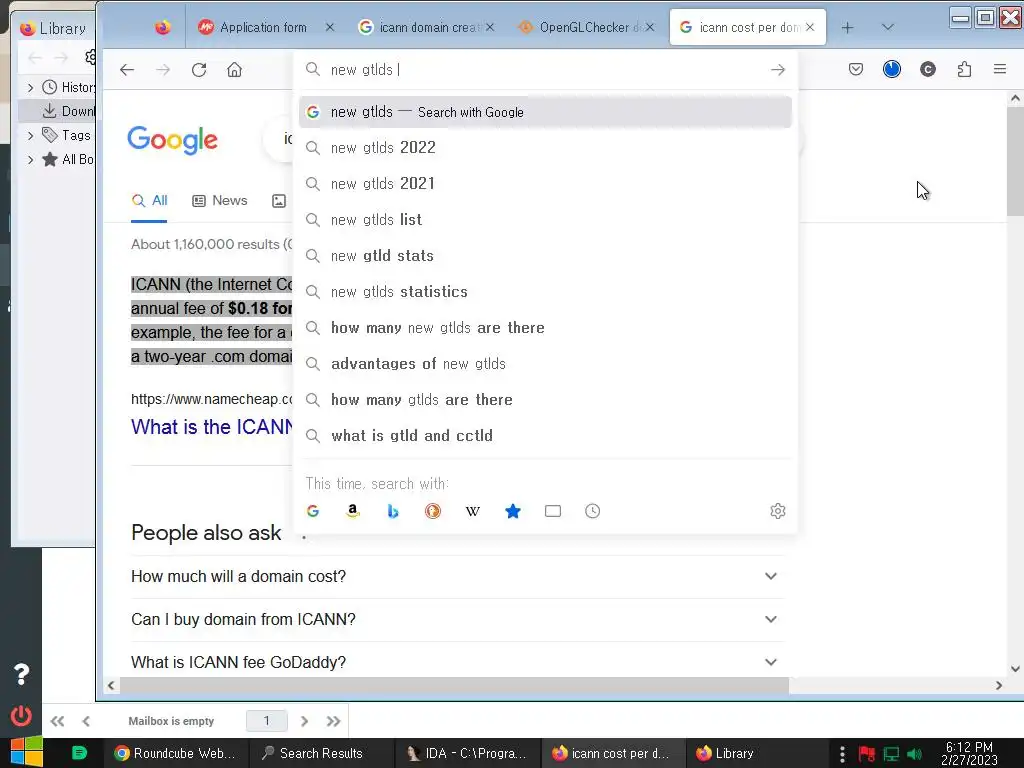
Task: Expand Tags in Library window
Action: coord(30,135)
